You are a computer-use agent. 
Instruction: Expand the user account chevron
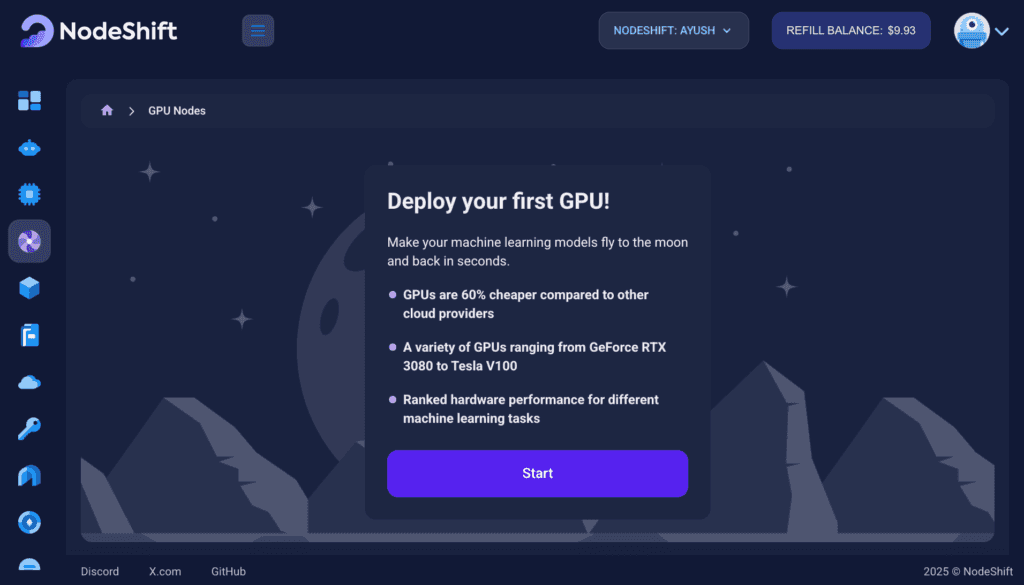click(x=1002, y=31)
